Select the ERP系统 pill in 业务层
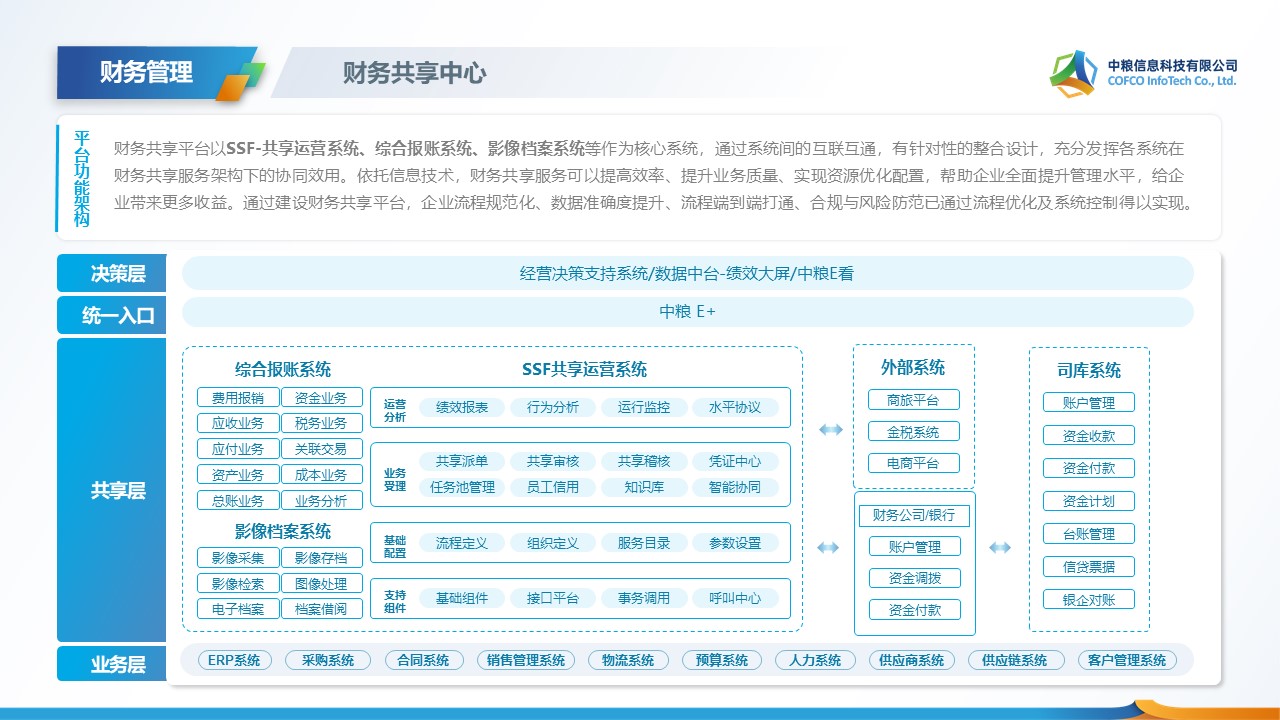The height and width of the screenshot is (720, 1280). click(234, 660)
